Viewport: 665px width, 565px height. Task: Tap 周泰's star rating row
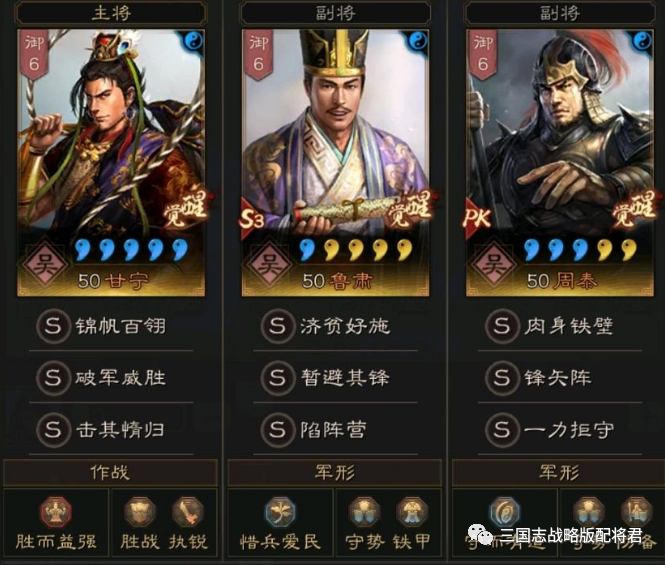pyautogui.click(x=580, y=249)
